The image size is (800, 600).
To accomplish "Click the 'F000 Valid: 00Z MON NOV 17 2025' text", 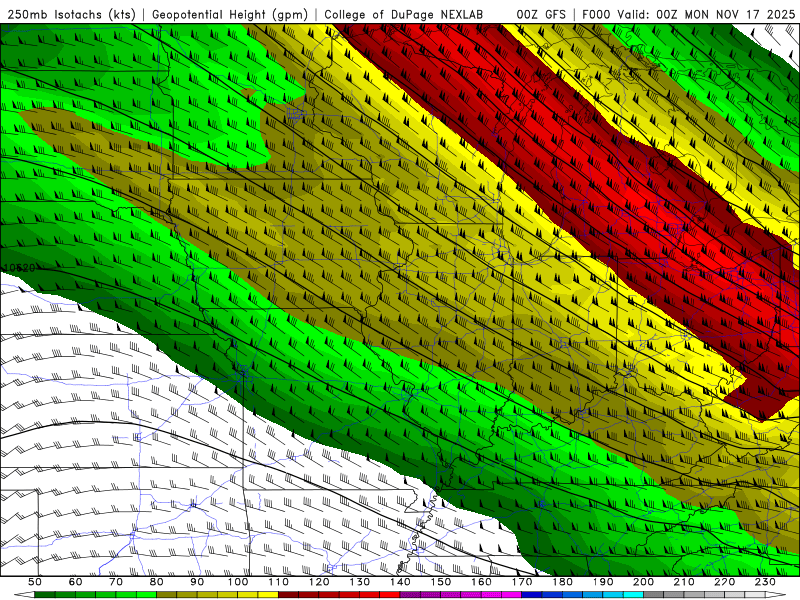I will 688,15.
